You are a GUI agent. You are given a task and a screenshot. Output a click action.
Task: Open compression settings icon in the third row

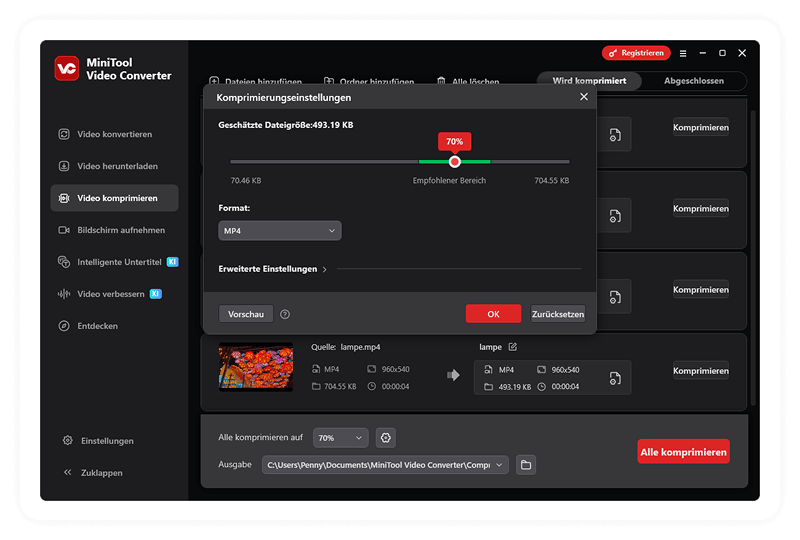(615, 297)
